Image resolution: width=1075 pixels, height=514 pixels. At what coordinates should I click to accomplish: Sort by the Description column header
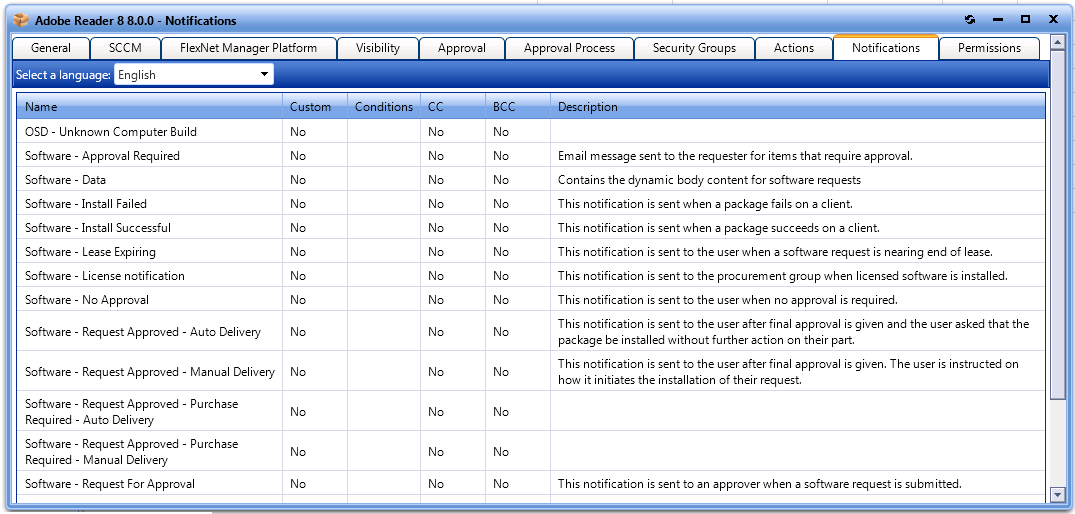[x=798, y=107]
